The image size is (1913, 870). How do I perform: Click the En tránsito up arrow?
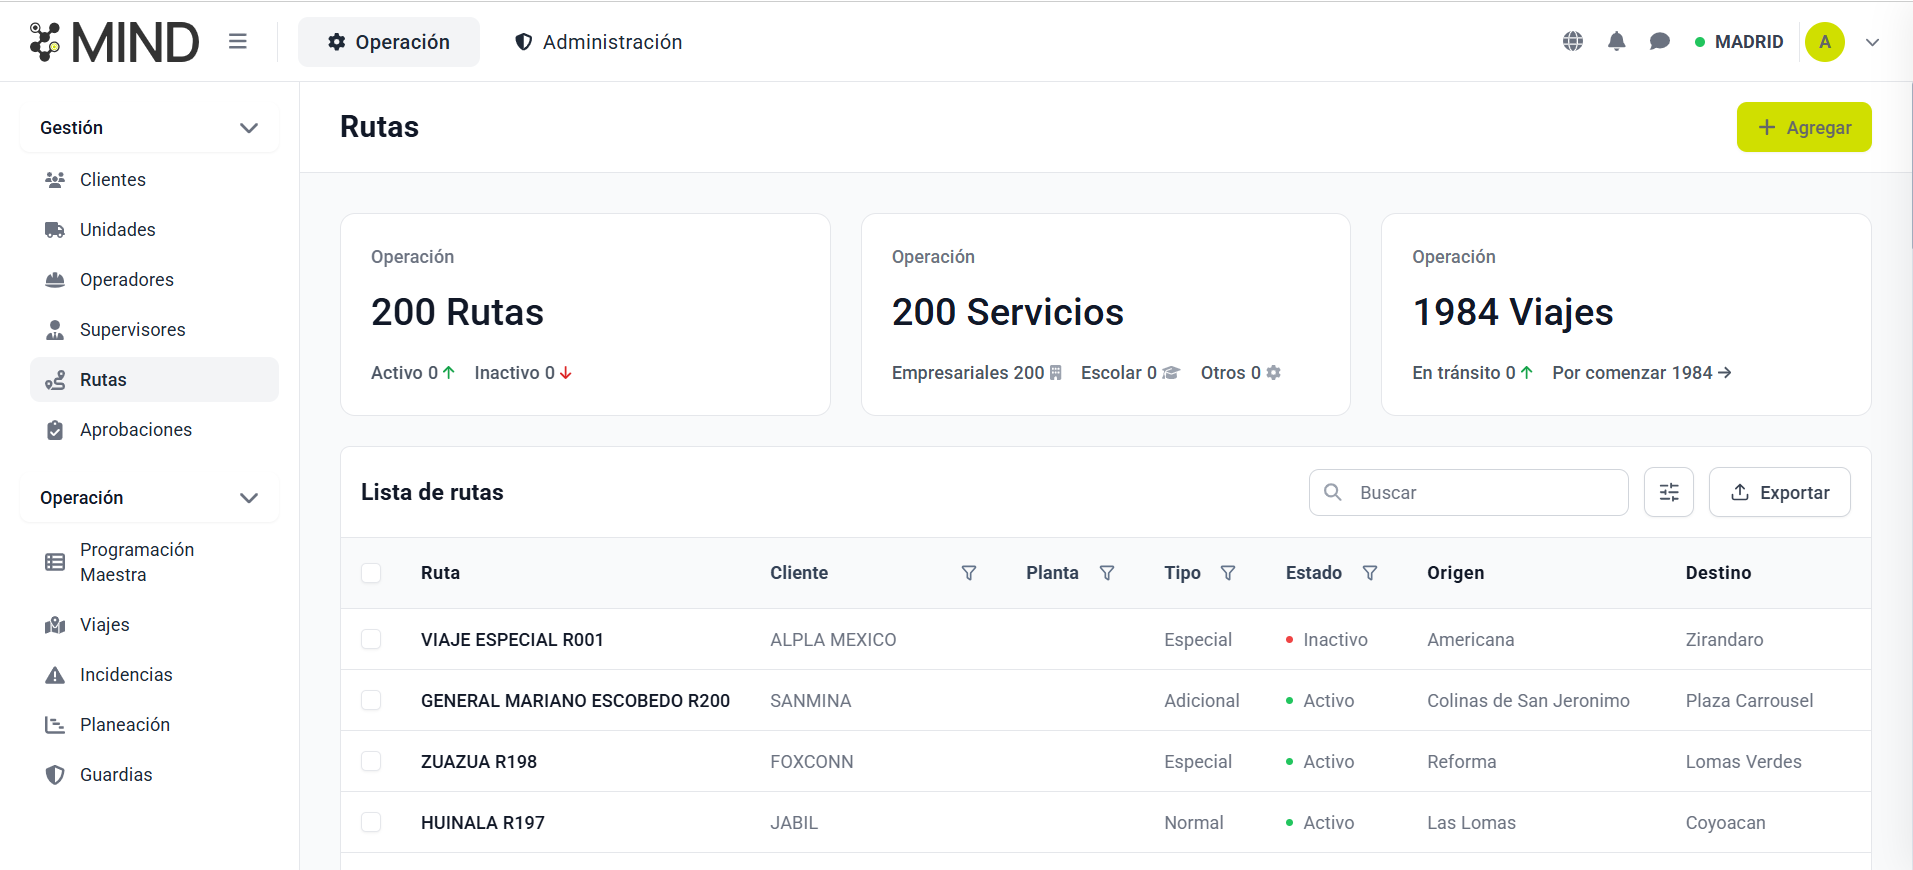coord(1526,373)
